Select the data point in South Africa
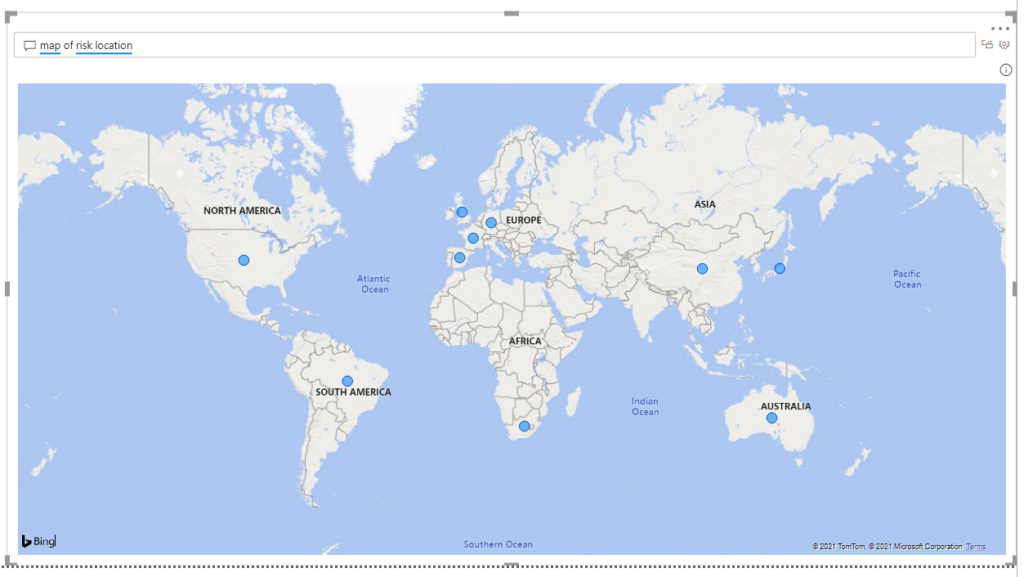 (524, 426)
